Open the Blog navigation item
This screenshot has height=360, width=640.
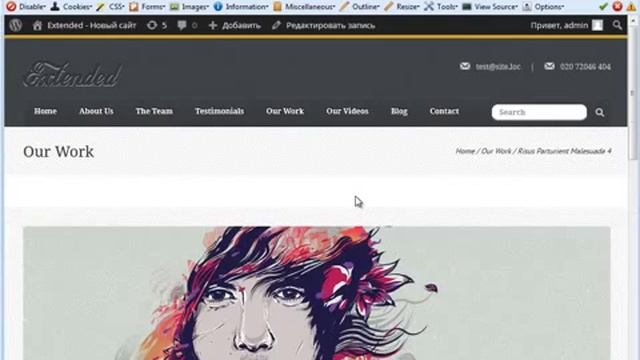(x=399, y=111)
